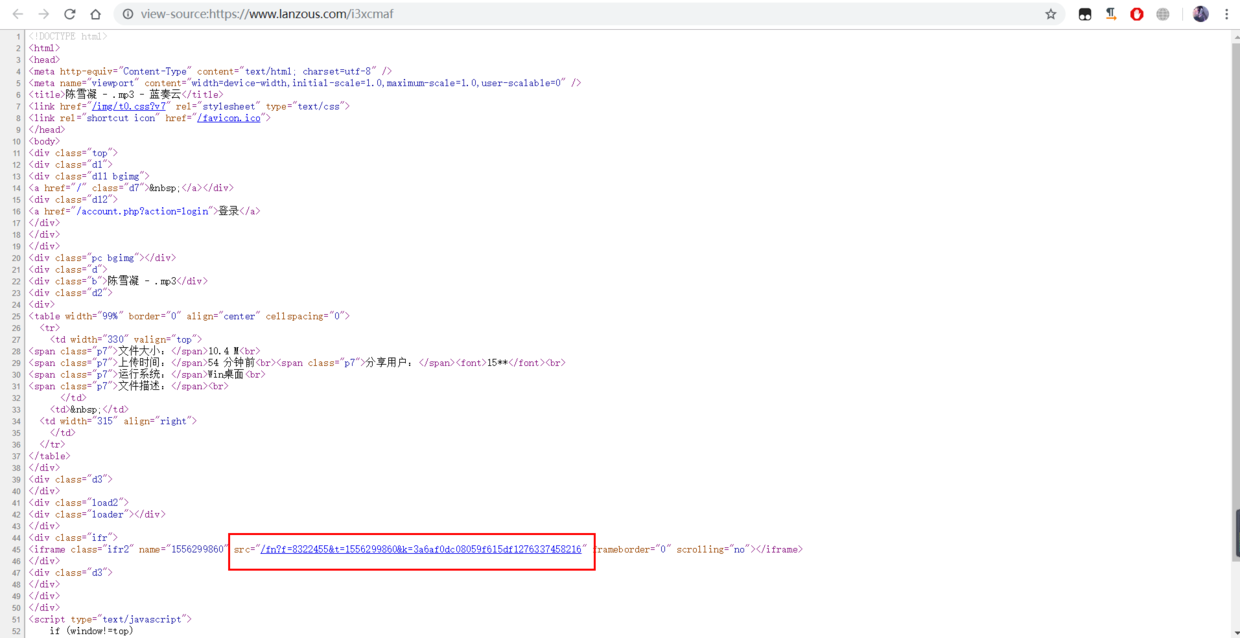Open the red Opera-style extension icon
The image size is (1240, 638).
[1137, 14]
